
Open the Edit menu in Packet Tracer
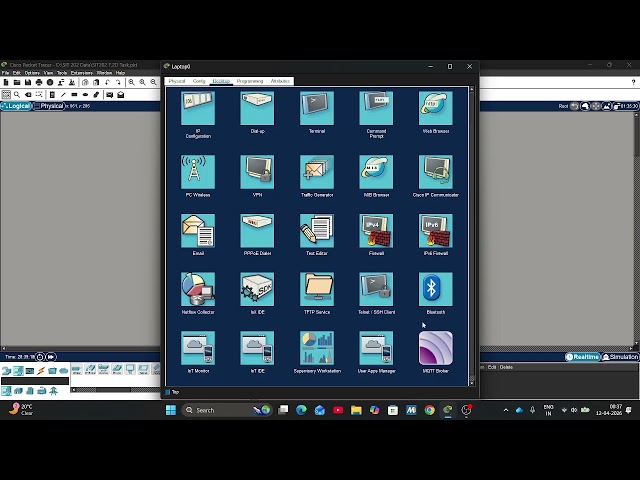coord(16,73)
